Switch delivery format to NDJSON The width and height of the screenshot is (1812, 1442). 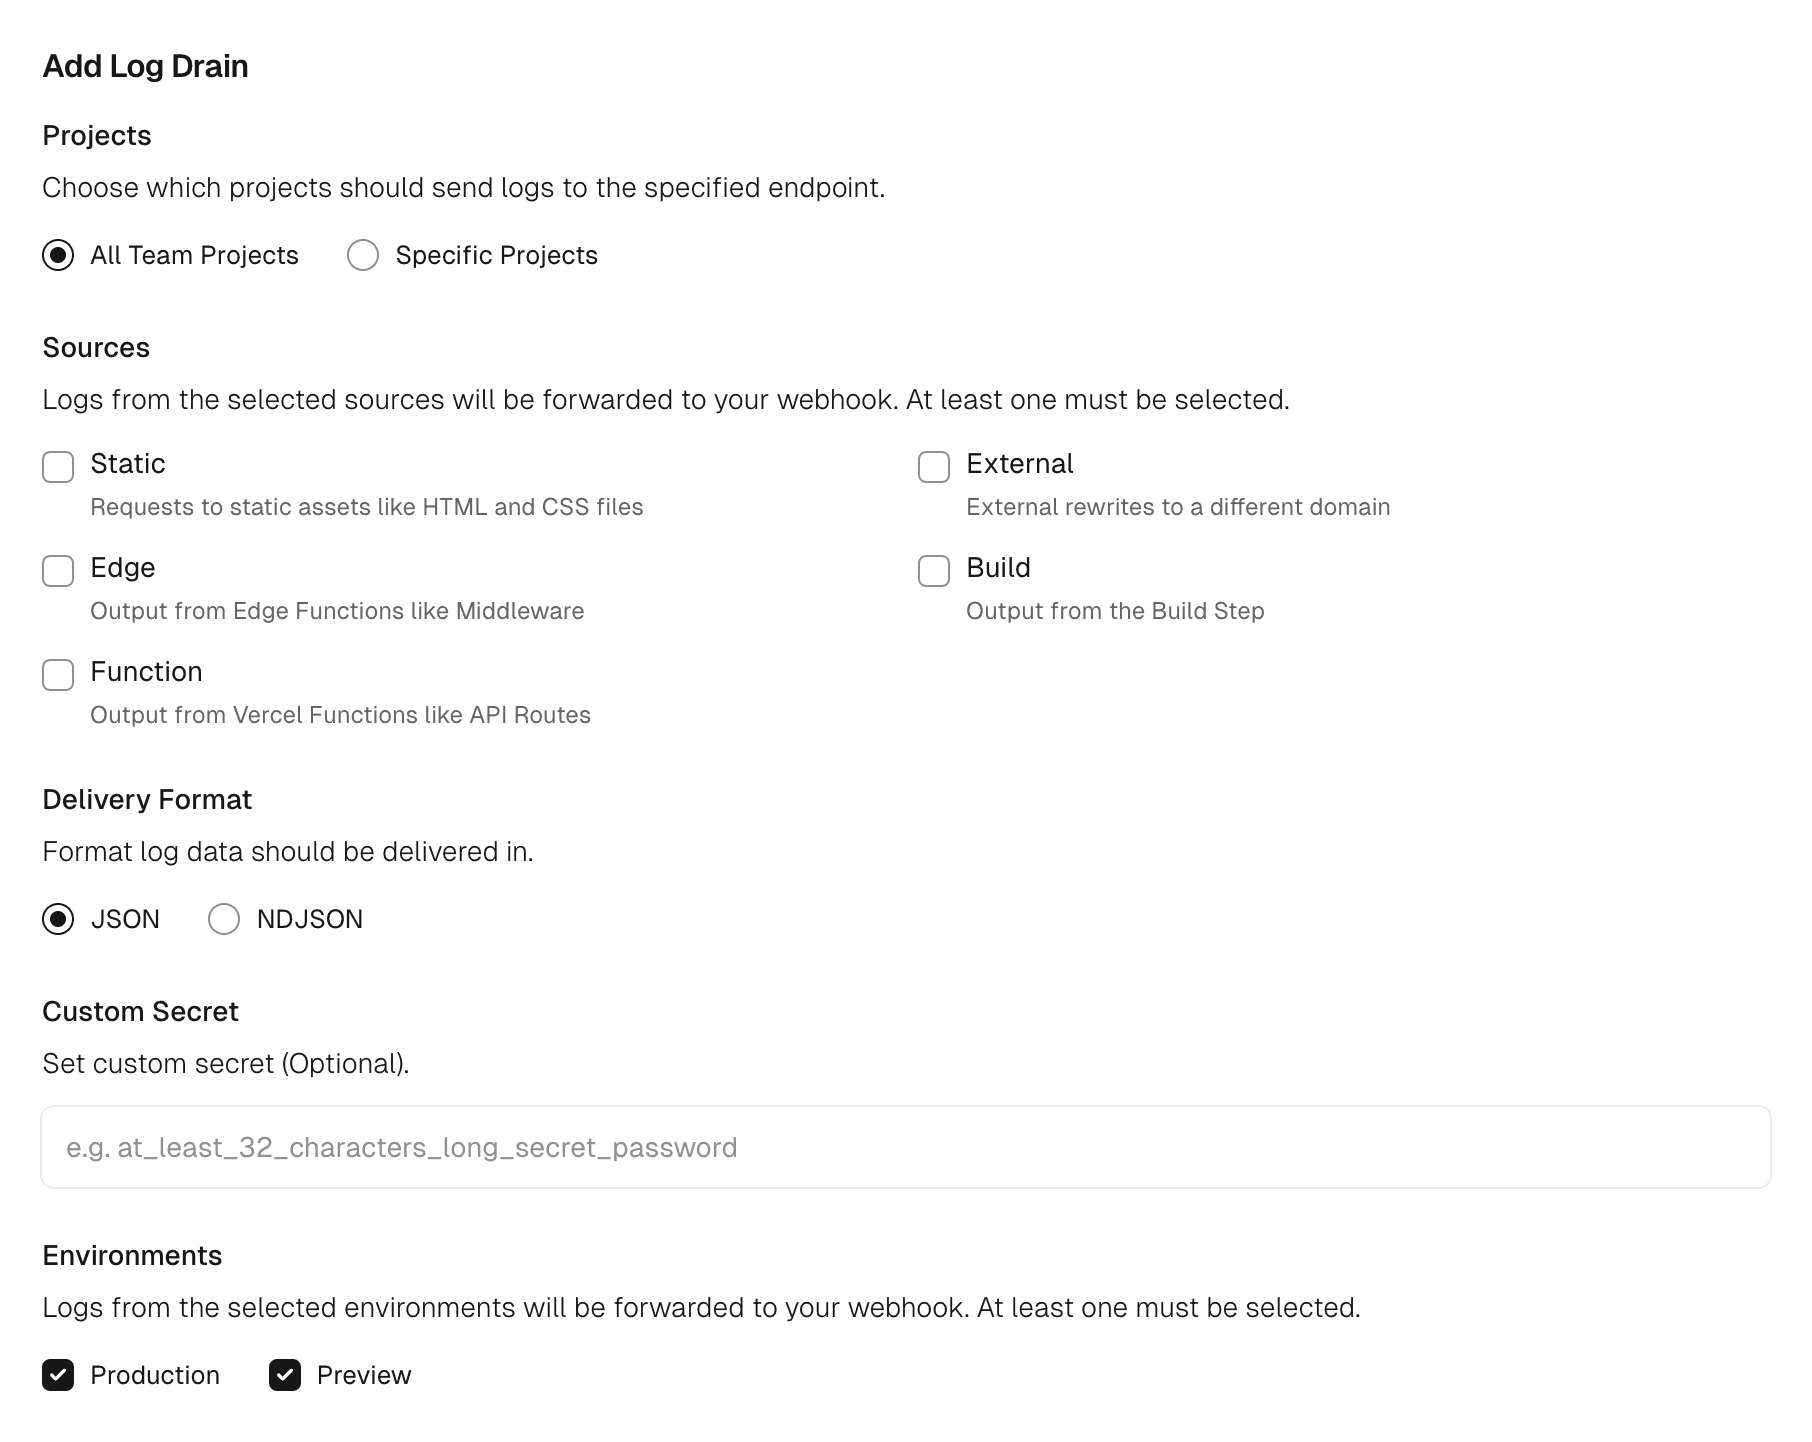coord(224,919)
